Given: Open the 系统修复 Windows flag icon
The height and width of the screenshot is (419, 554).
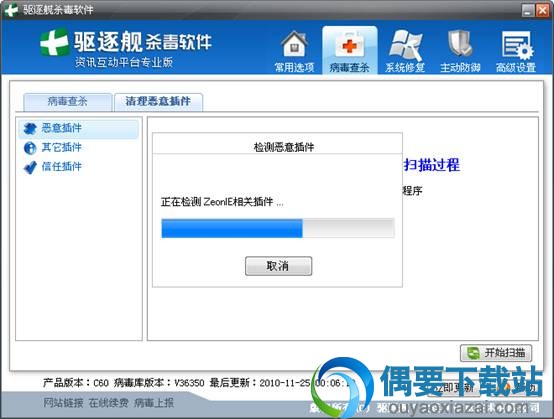Looking at the screenshot, I should [x=405, y=45].
